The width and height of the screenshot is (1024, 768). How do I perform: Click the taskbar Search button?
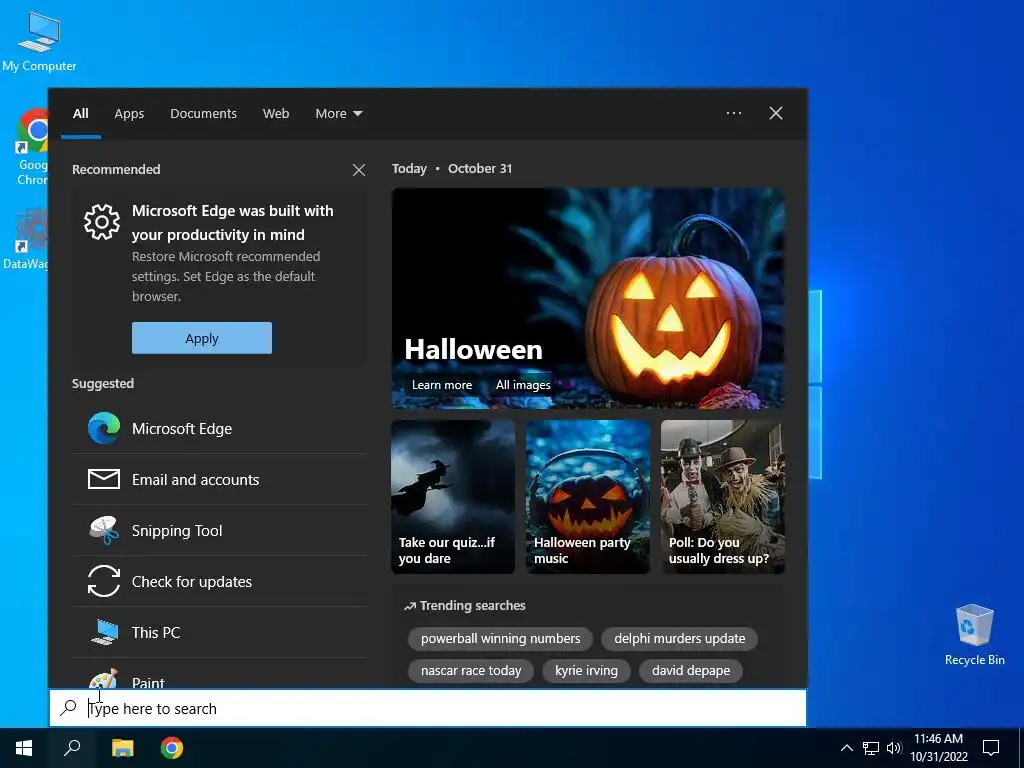[72, 748]
